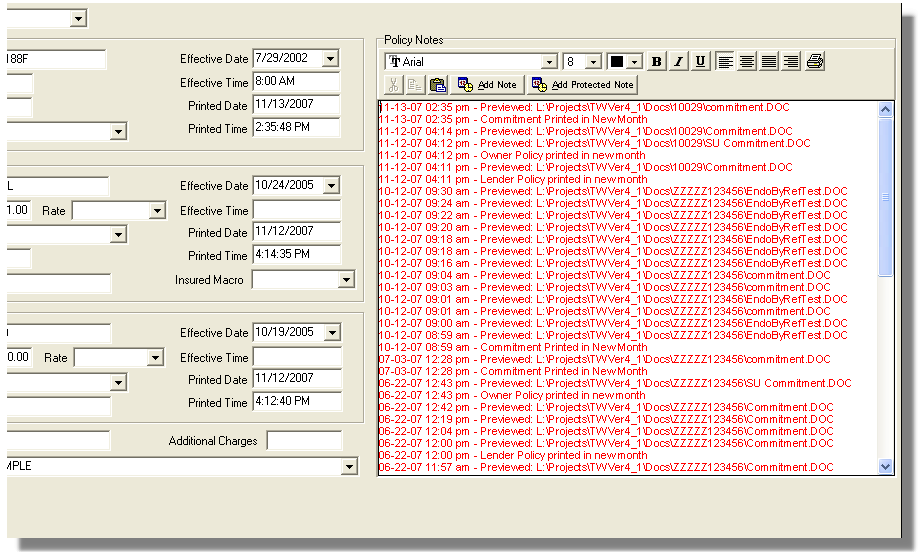Toggle italic formatting in Policy Notes

coord(678,62)
